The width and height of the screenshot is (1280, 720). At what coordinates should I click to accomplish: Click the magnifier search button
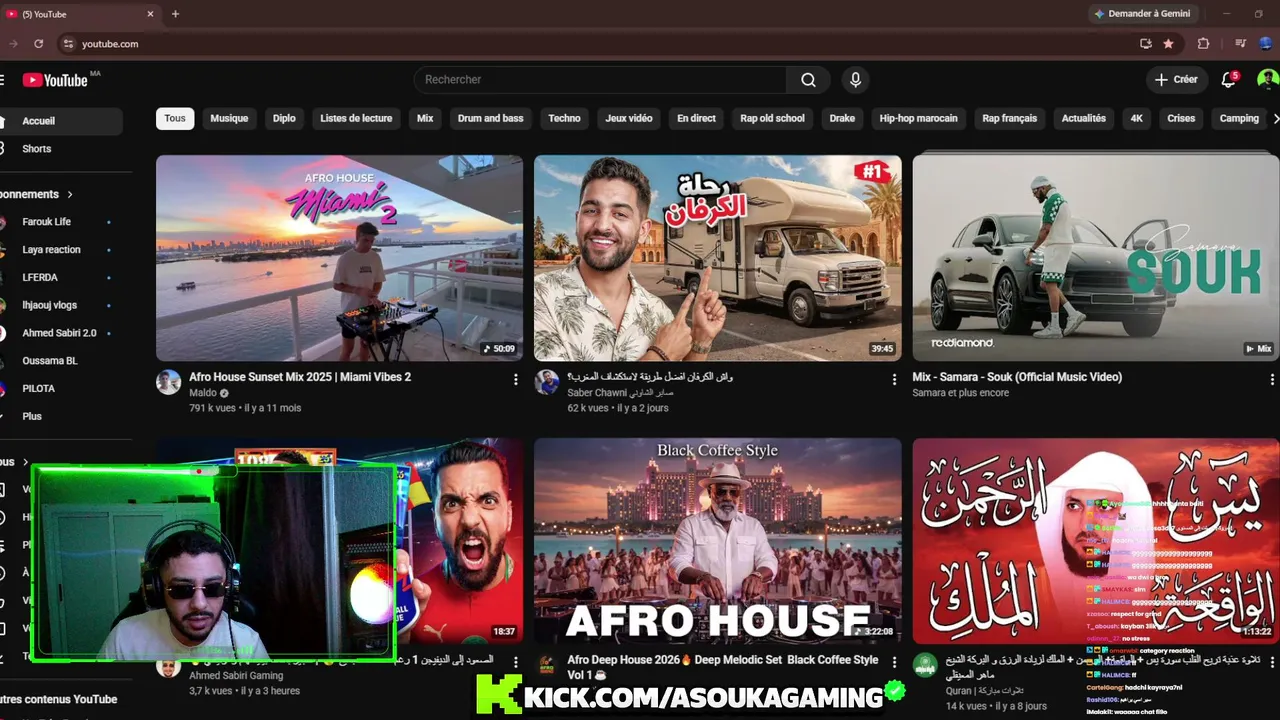[x=808, y=80]
